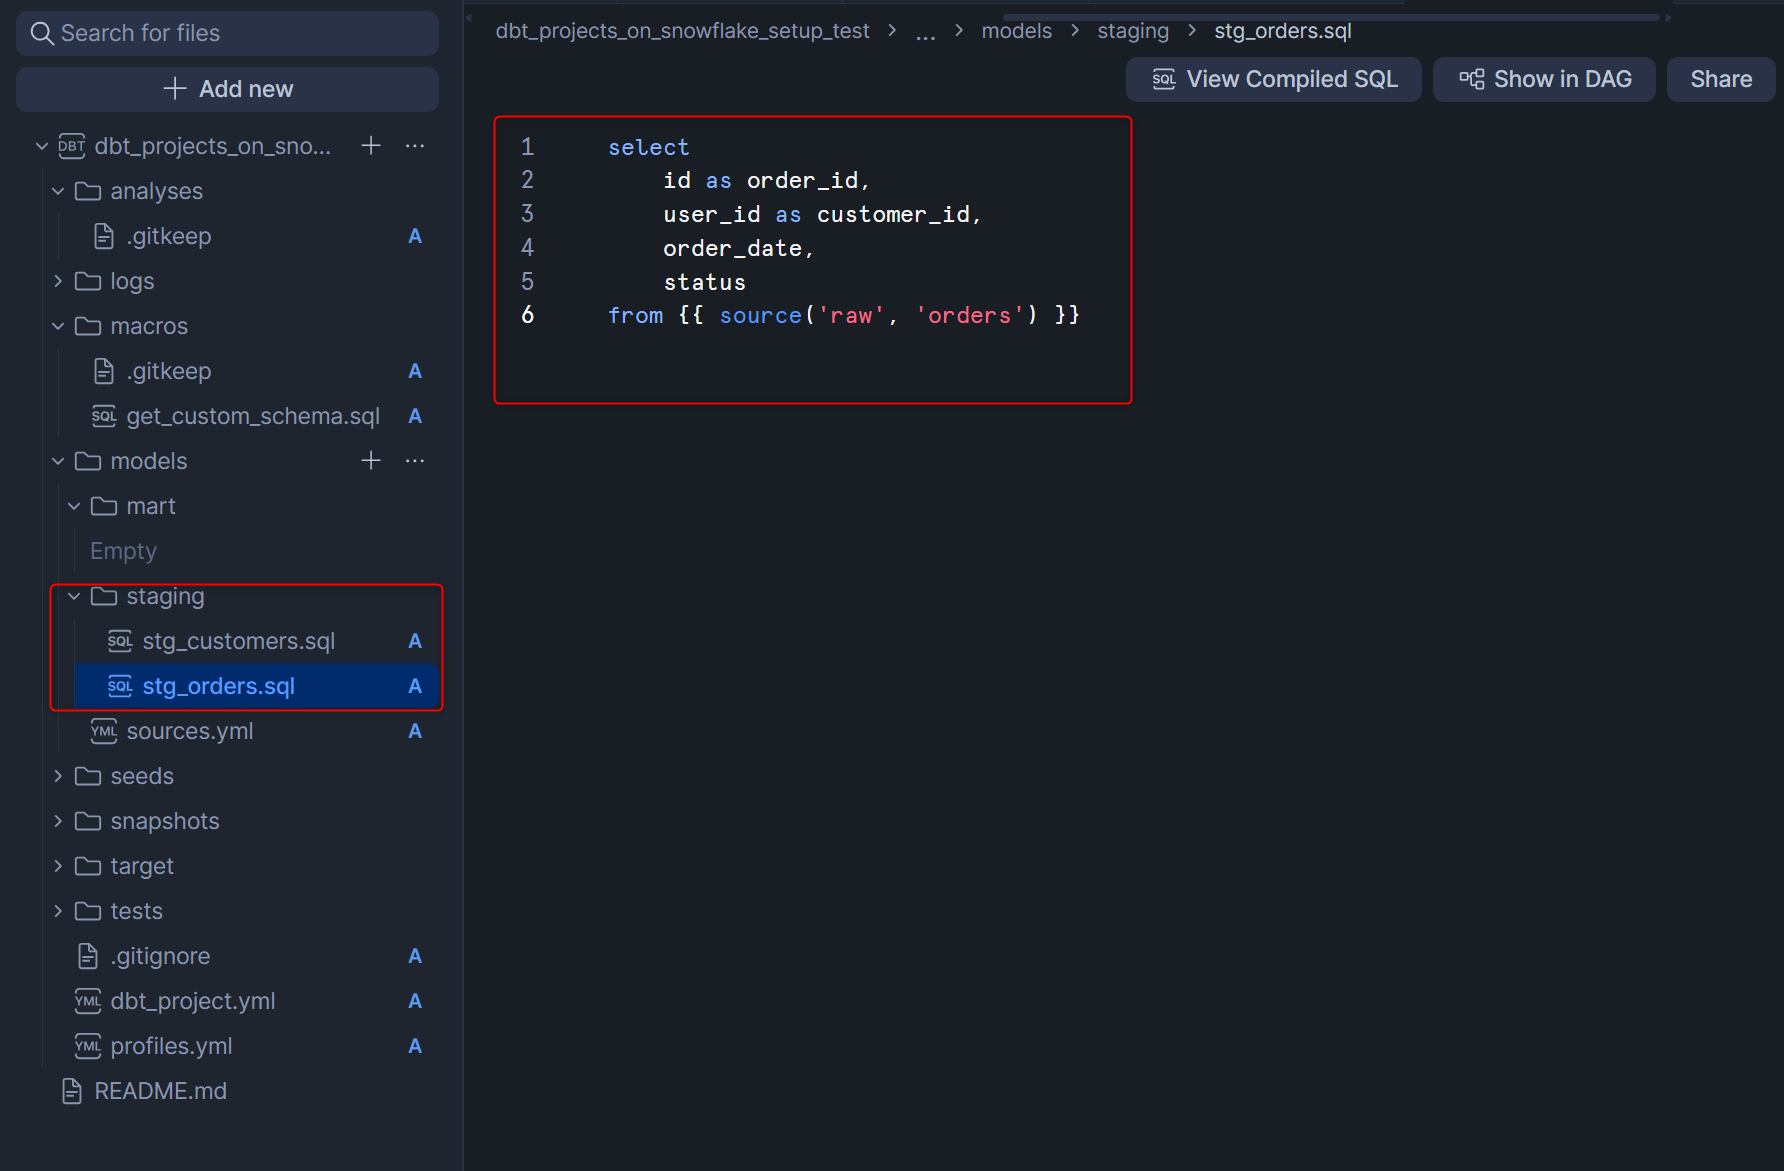Open the more options icon for models folder

coord(415,461)
